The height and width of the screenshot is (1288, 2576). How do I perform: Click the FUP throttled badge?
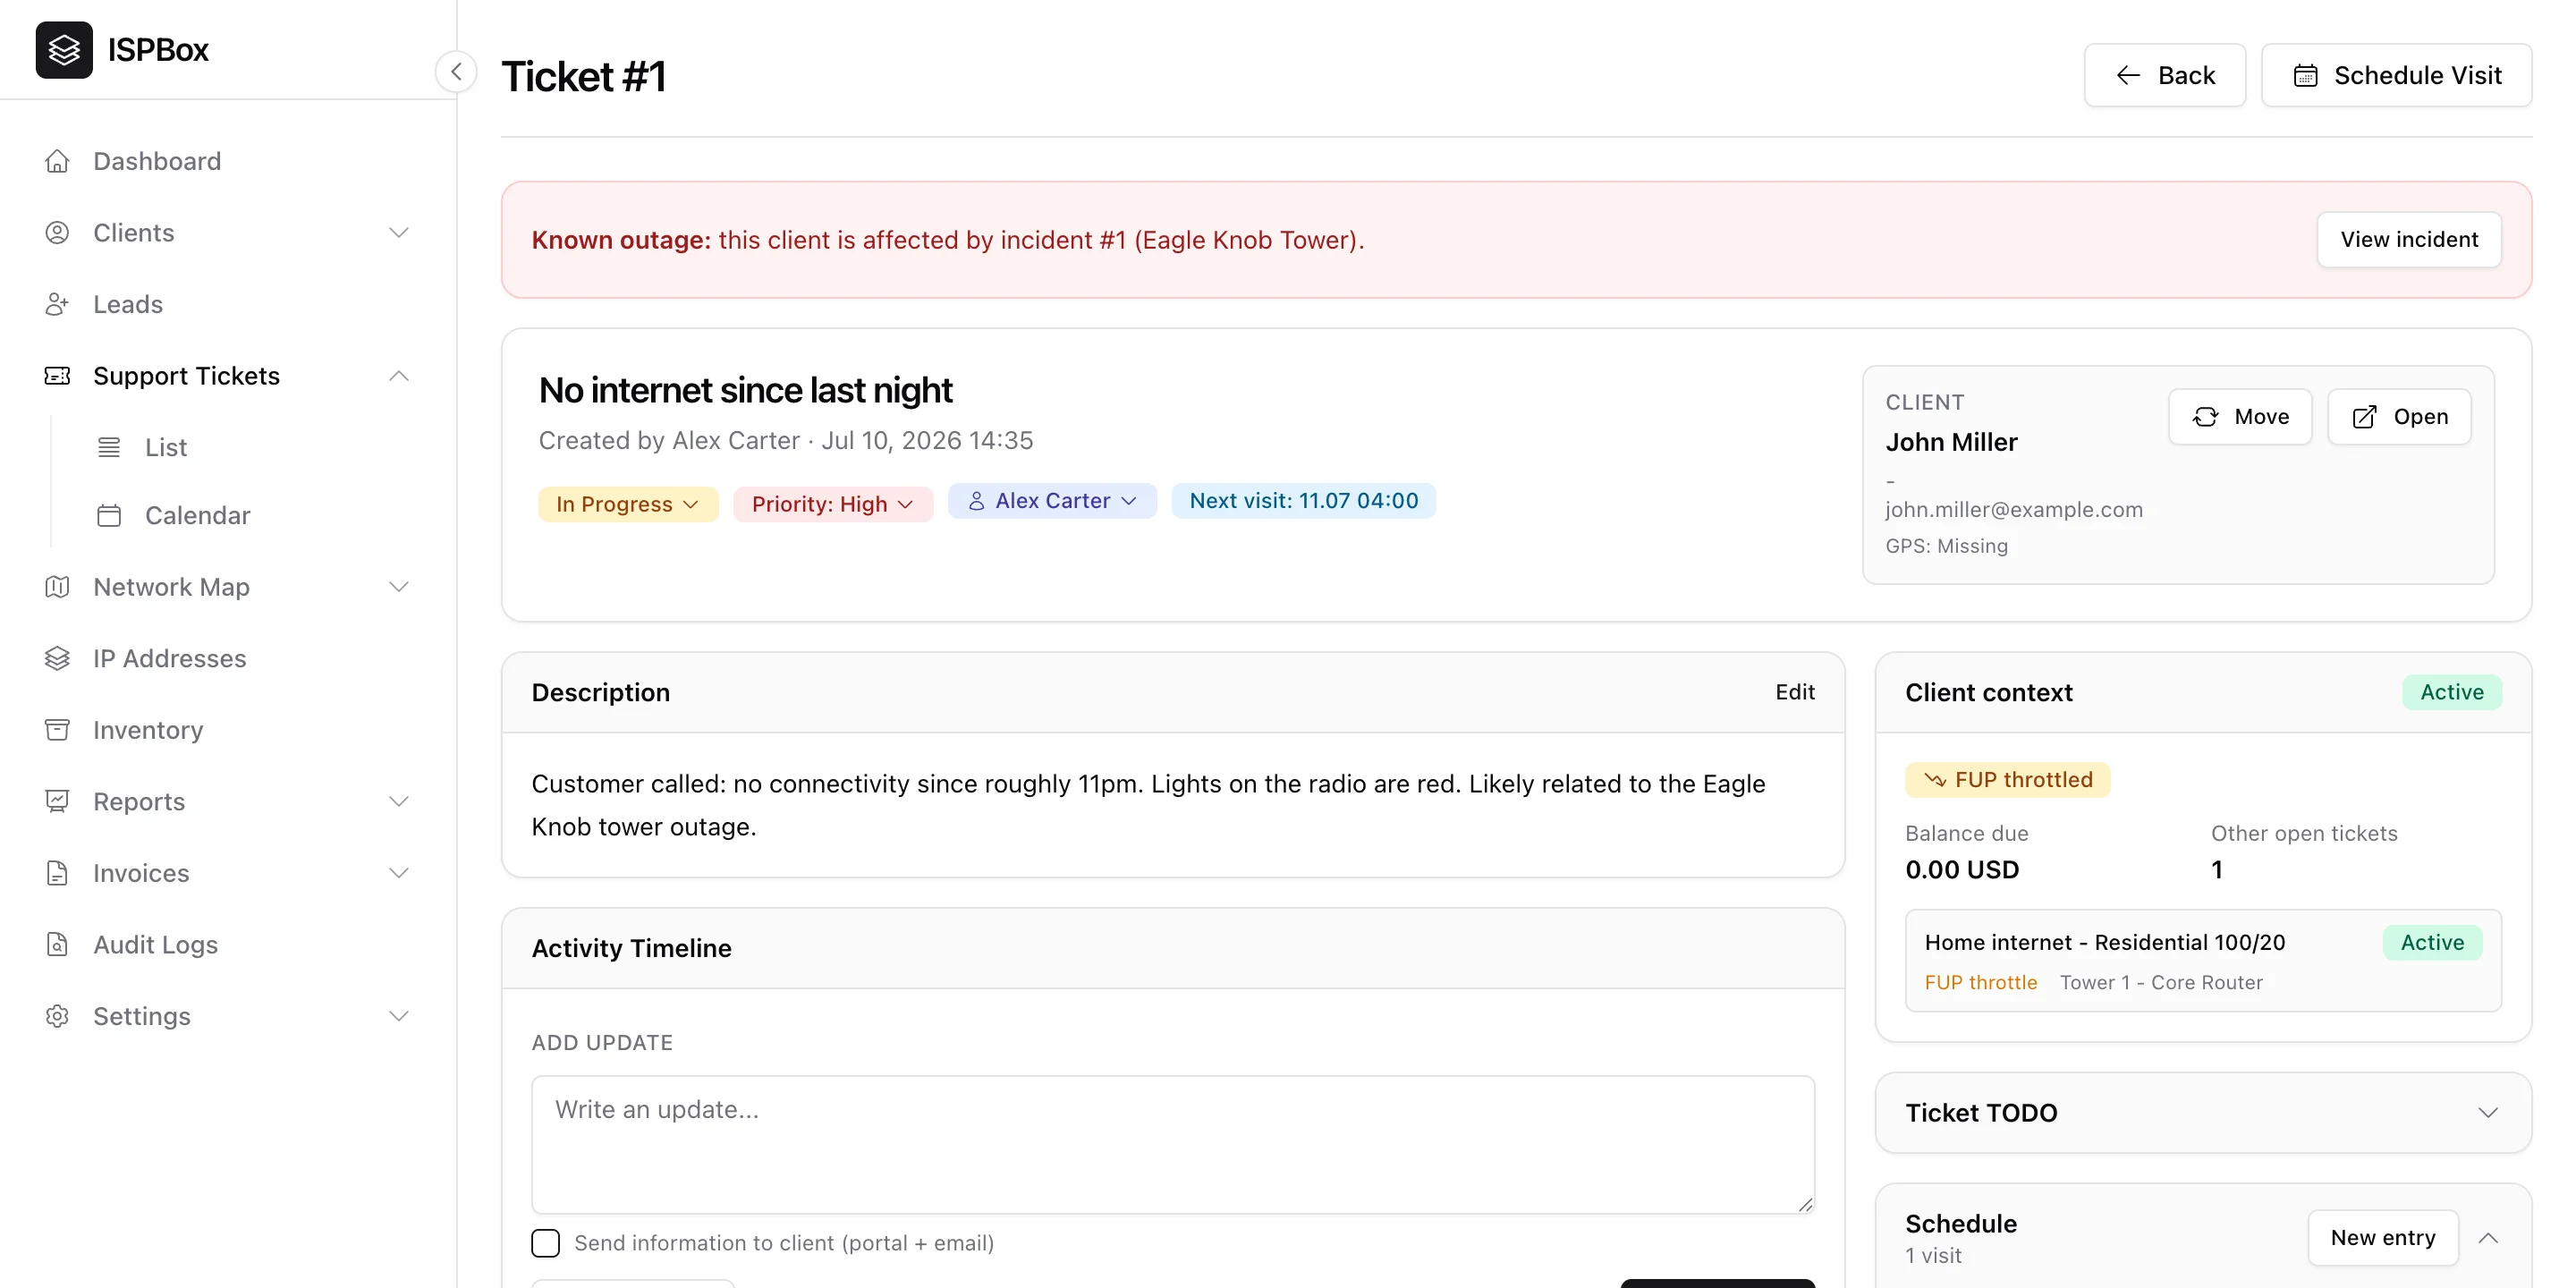pos(2008,780)
